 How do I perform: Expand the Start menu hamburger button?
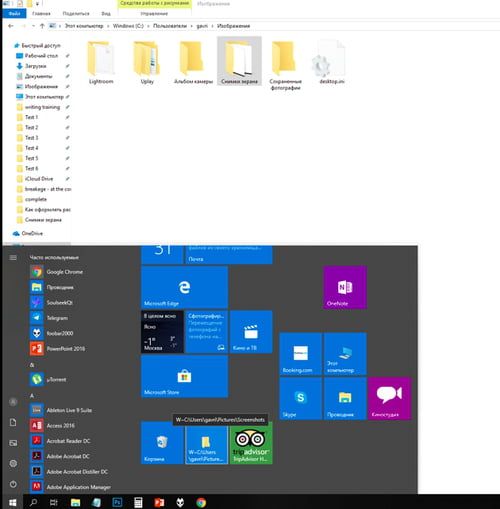point(13,257)
